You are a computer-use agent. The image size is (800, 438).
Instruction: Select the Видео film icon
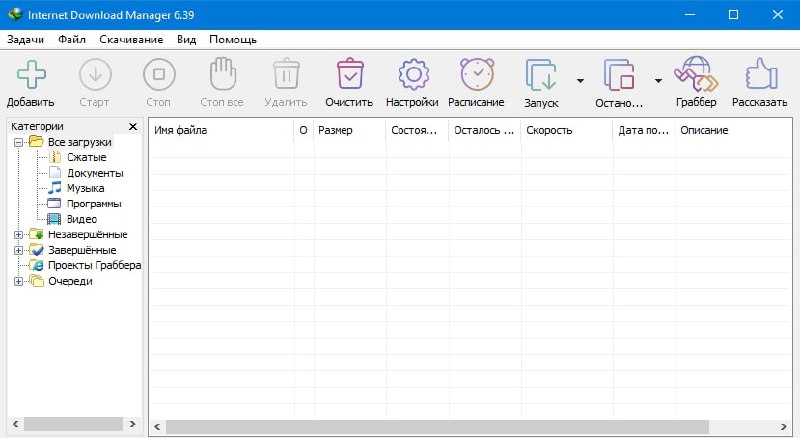click(54, 219)
